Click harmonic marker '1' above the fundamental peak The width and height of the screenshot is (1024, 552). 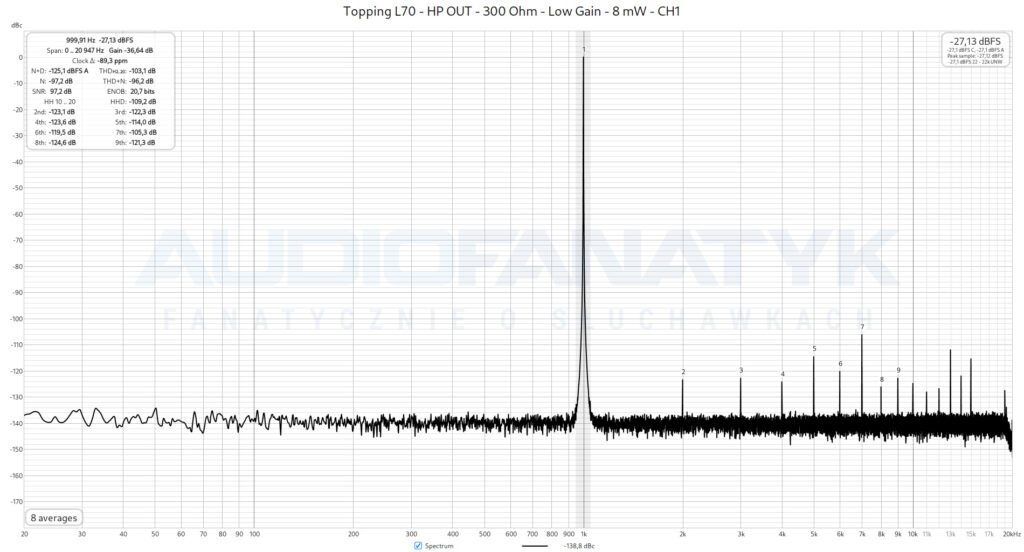(x=584, y=50)
